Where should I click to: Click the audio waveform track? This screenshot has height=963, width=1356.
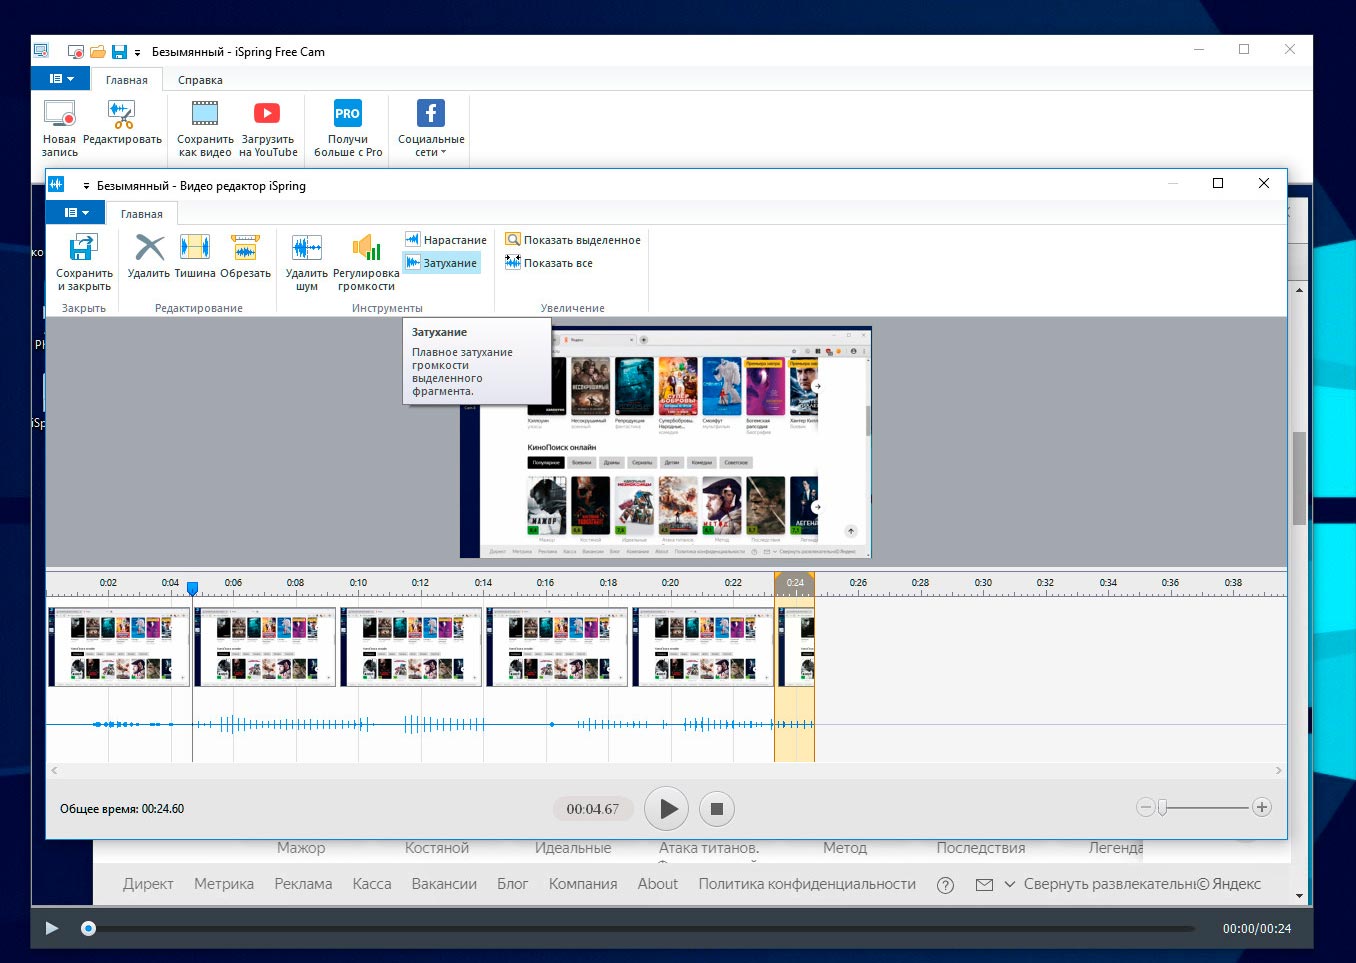(430, 724)
